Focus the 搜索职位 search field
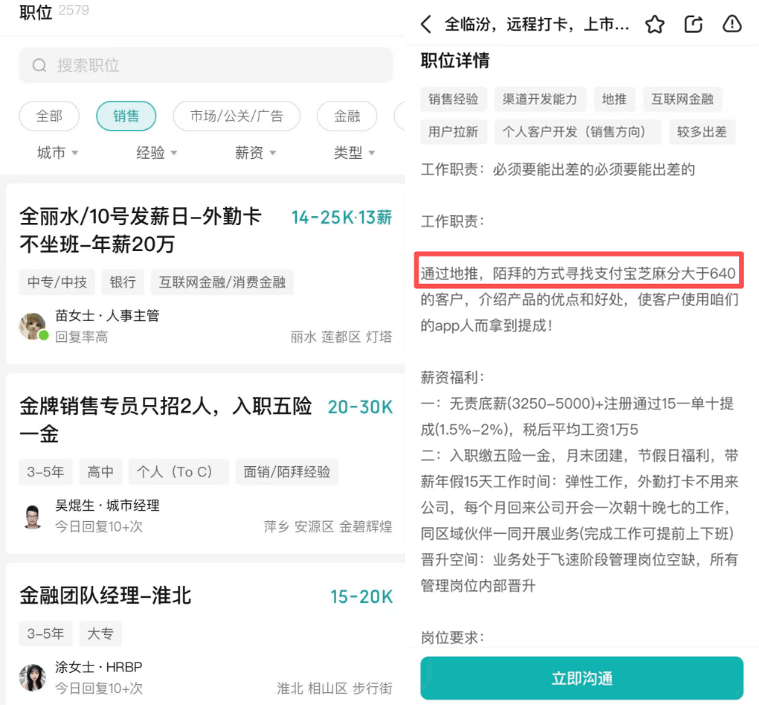This screenshot has width=759, height=705. pos(206,65)
